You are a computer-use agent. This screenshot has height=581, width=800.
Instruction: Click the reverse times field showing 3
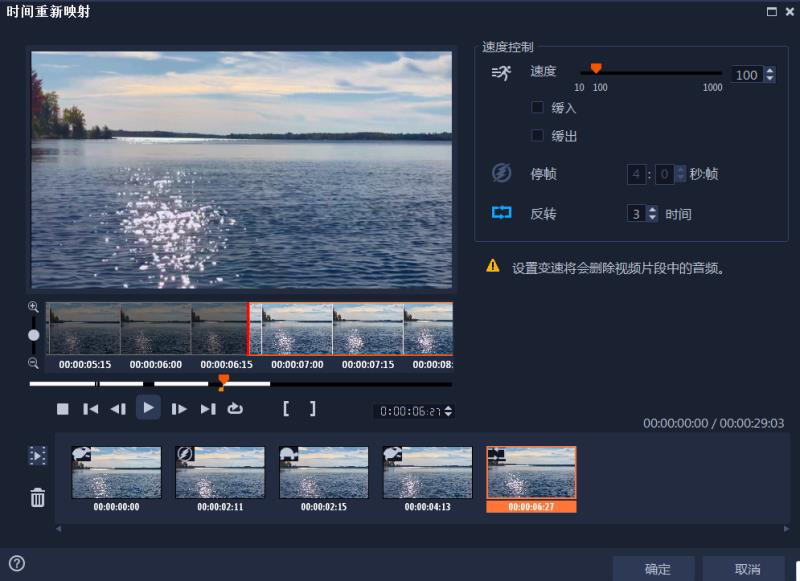coord(636,214)
